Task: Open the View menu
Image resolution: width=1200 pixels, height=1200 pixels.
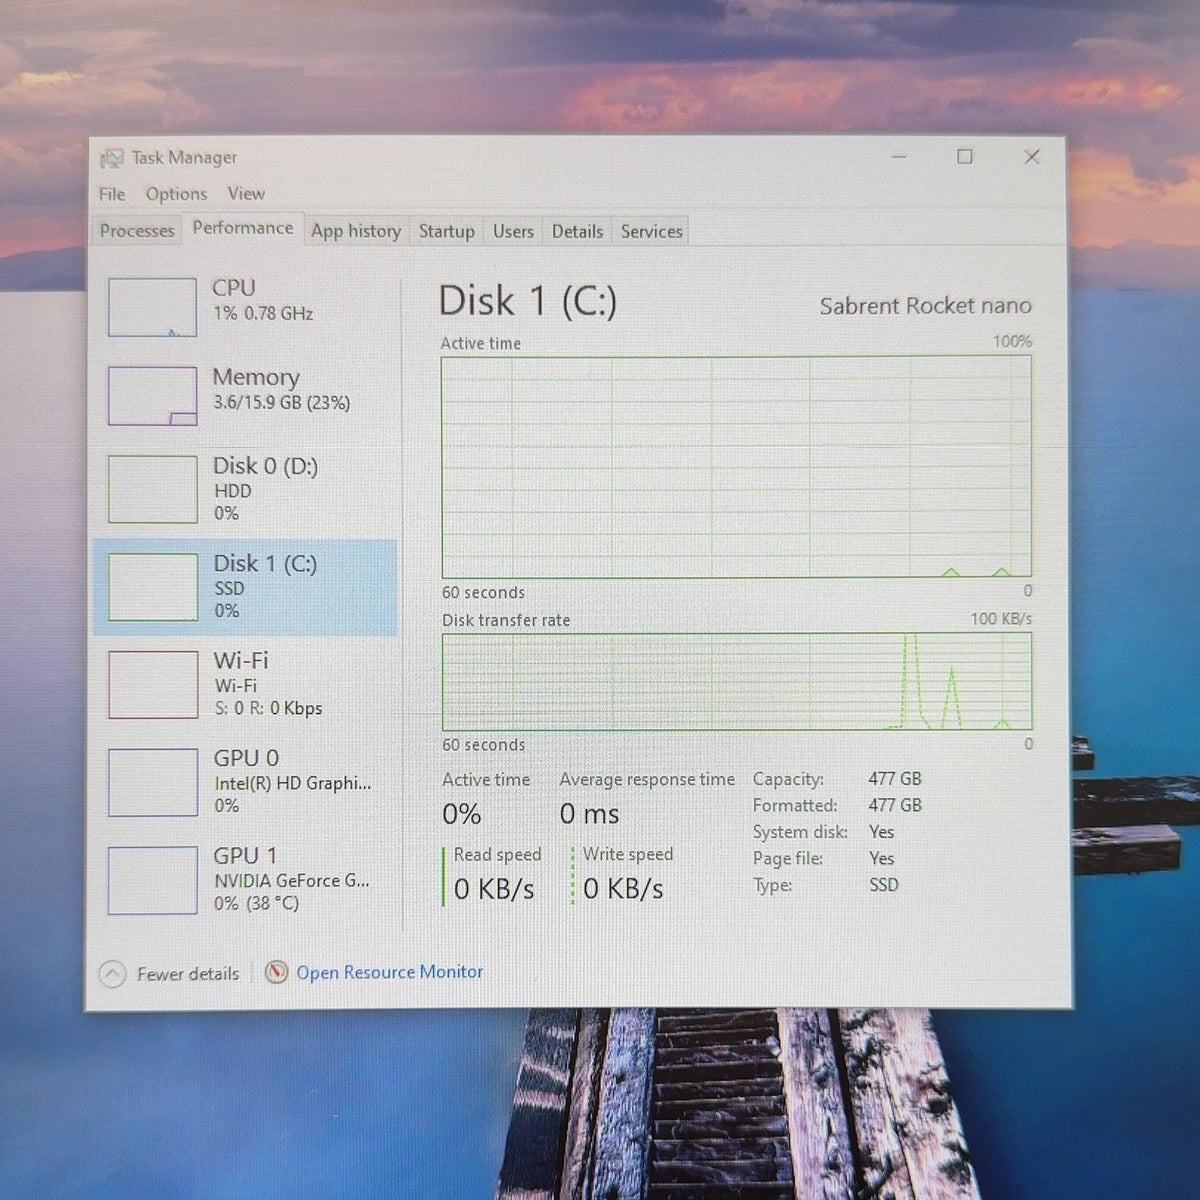Action: (x=246, y=194)
